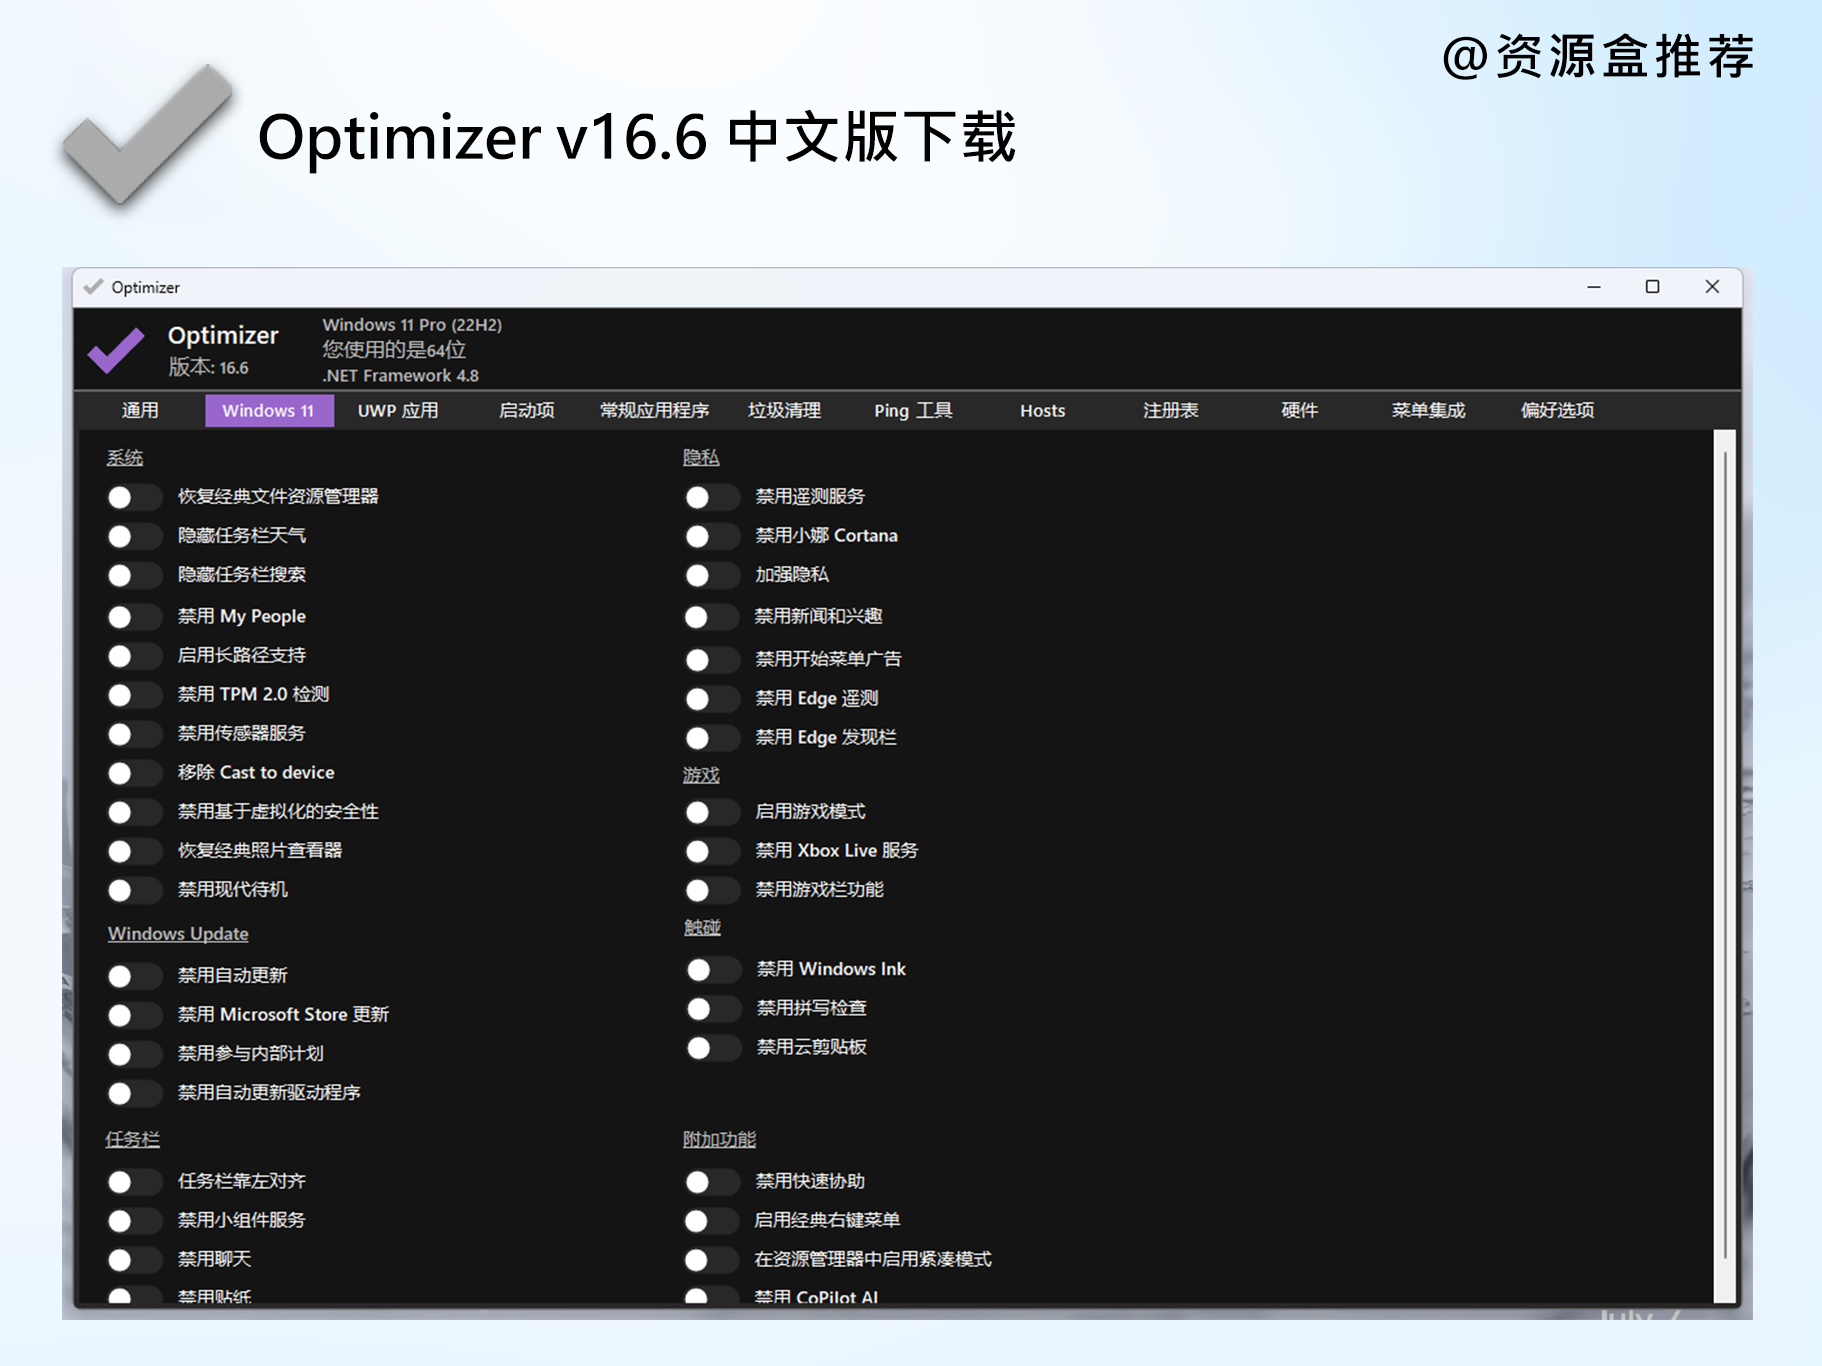
Task: Toggle 禁用小娜 Cortana
Action: (712, 536)
